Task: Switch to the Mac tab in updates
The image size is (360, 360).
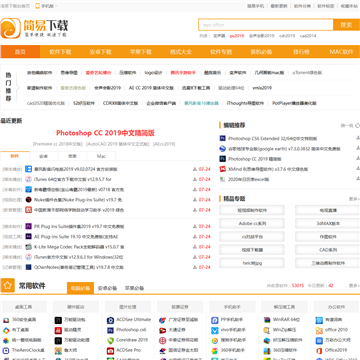Action: pos(101,156)
